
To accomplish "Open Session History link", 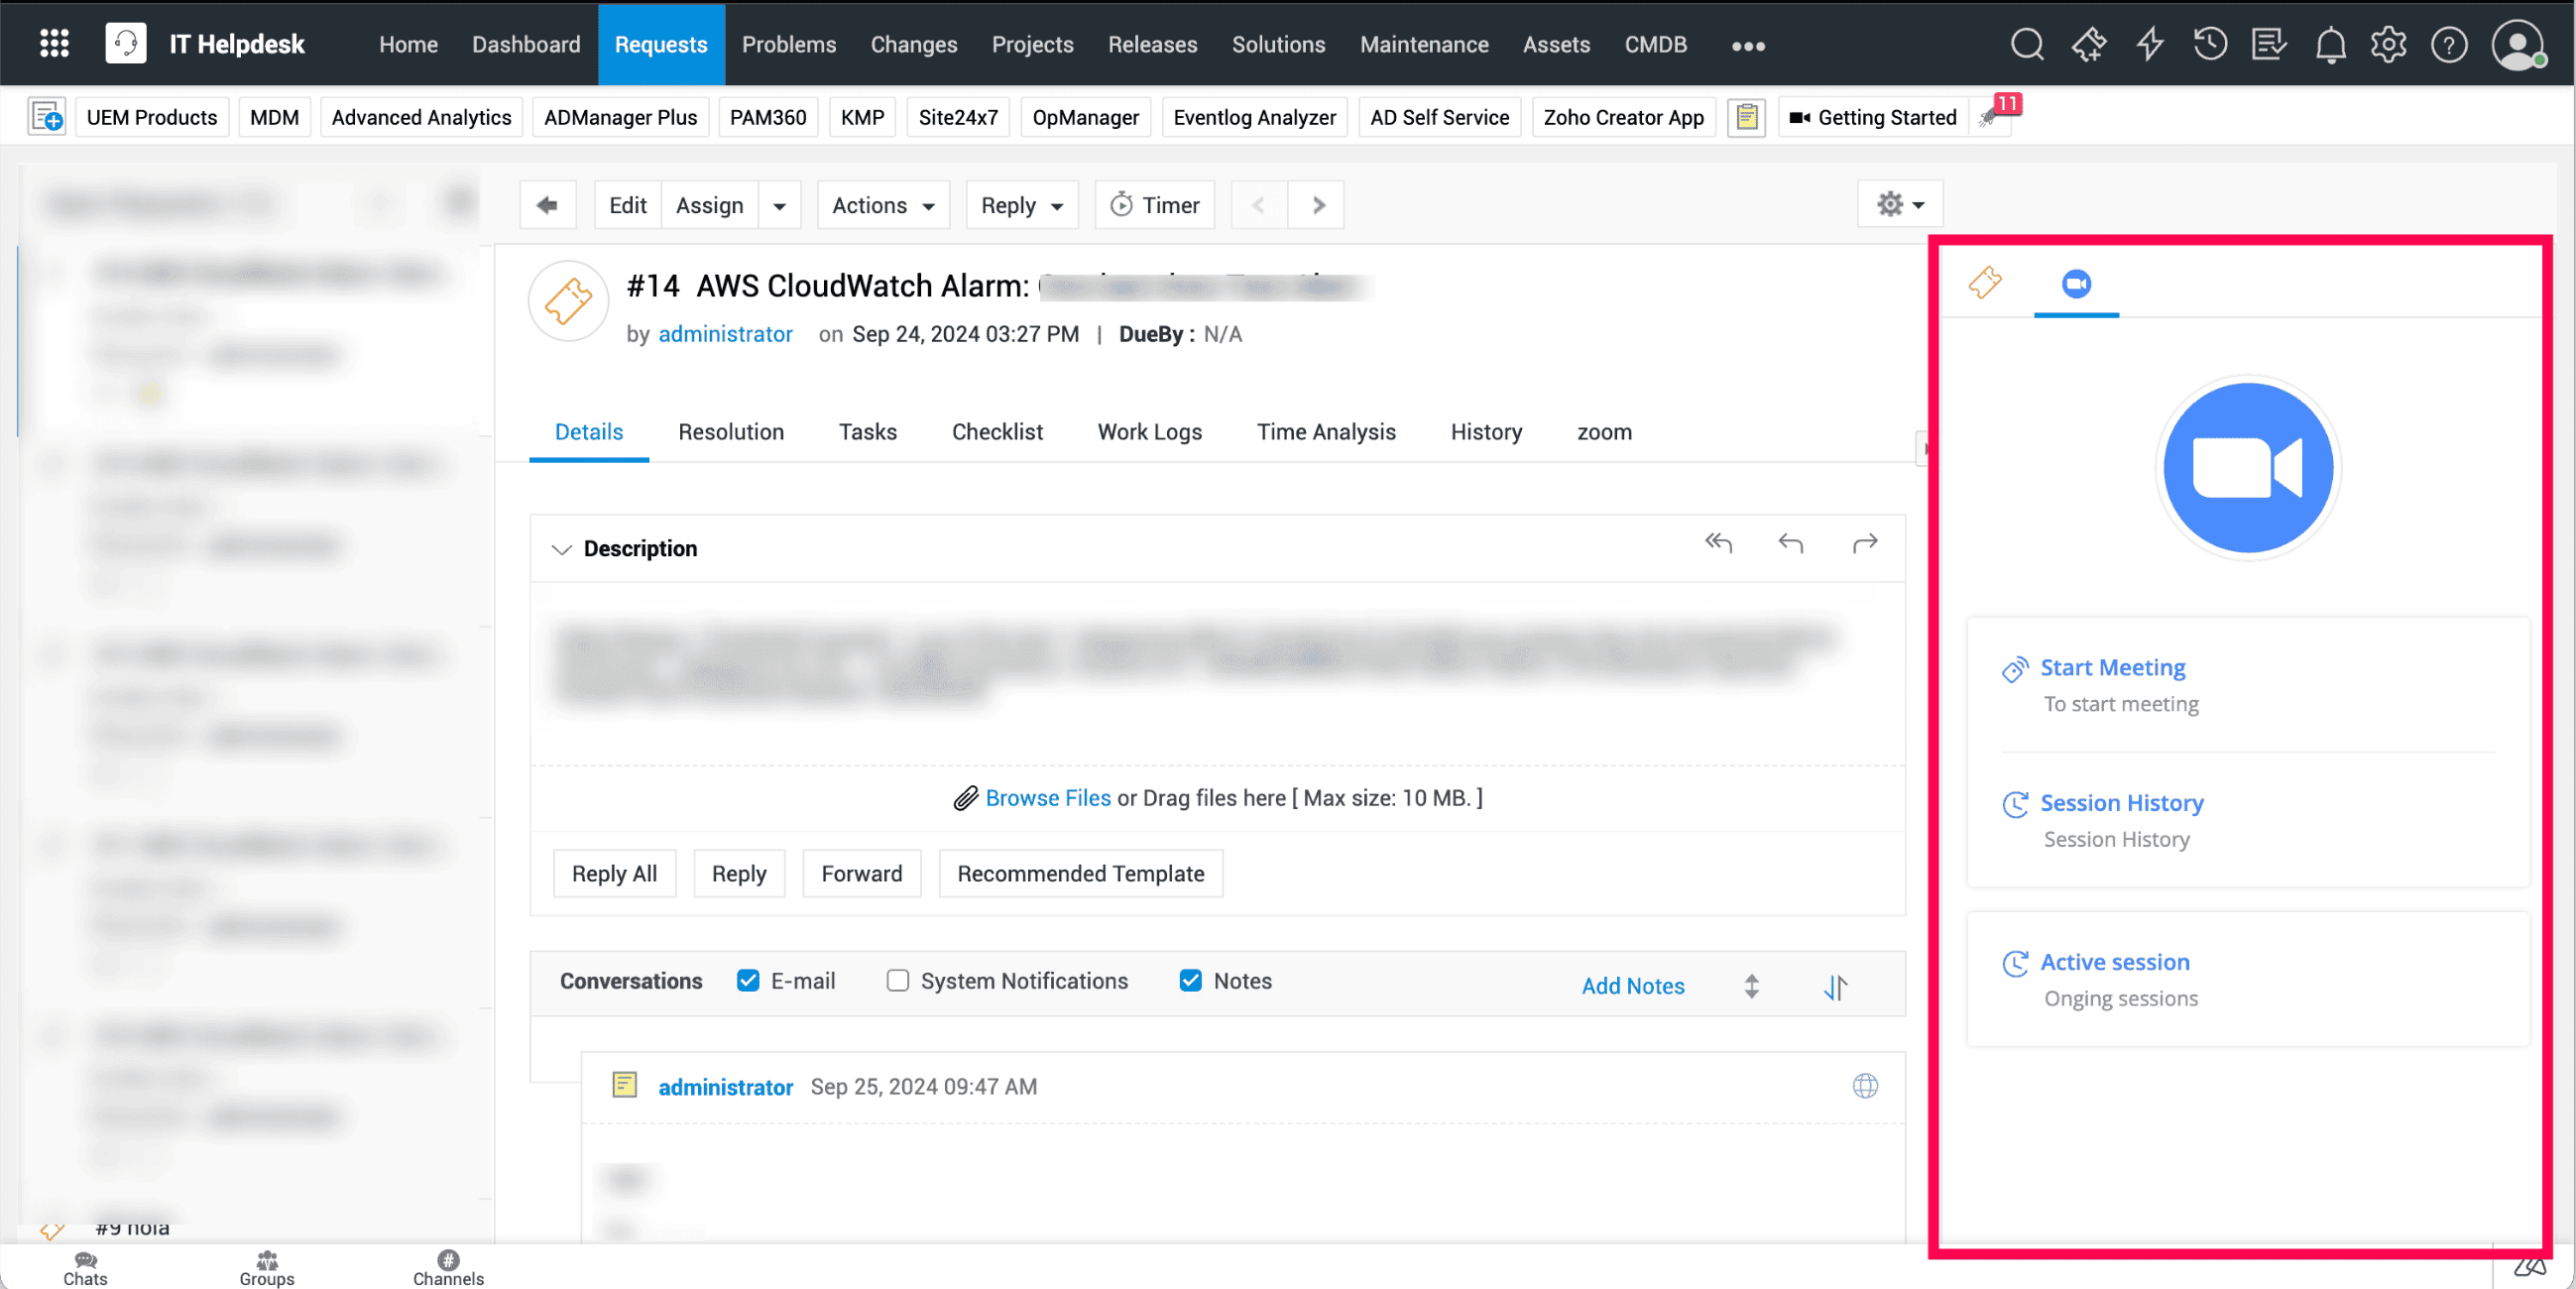I will click(2121, 803).
